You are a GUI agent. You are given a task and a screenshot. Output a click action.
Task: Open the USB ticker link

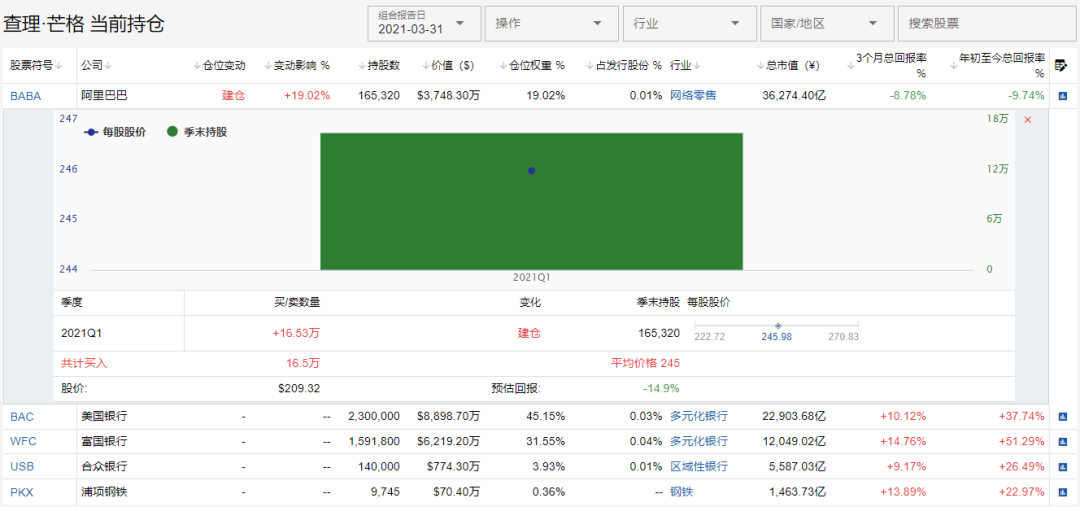click(x=22, y=466)
